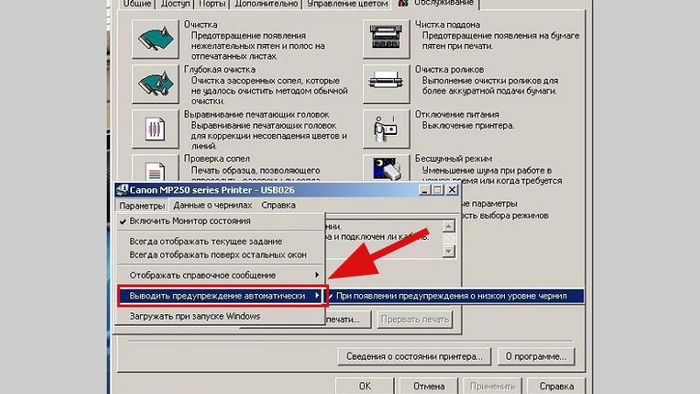Choose Загружать при запуске Windows
Screen dimensions: 700x394
(221, 316)
